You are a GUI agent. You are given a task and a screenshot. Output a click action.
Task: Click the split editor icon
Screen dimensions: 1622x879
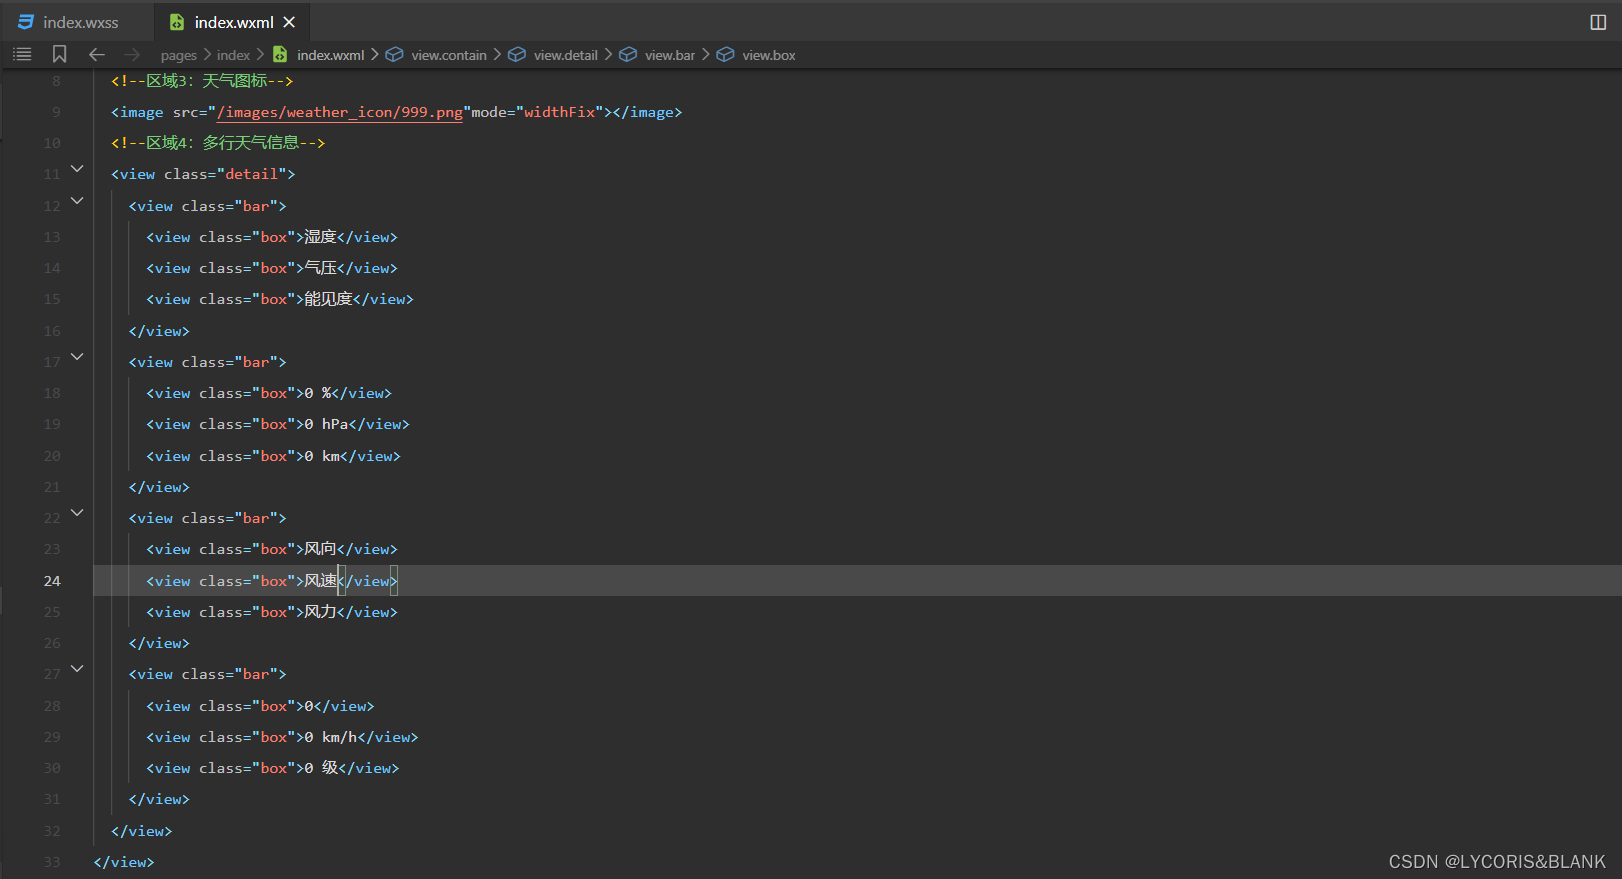tap(1598, 22)
